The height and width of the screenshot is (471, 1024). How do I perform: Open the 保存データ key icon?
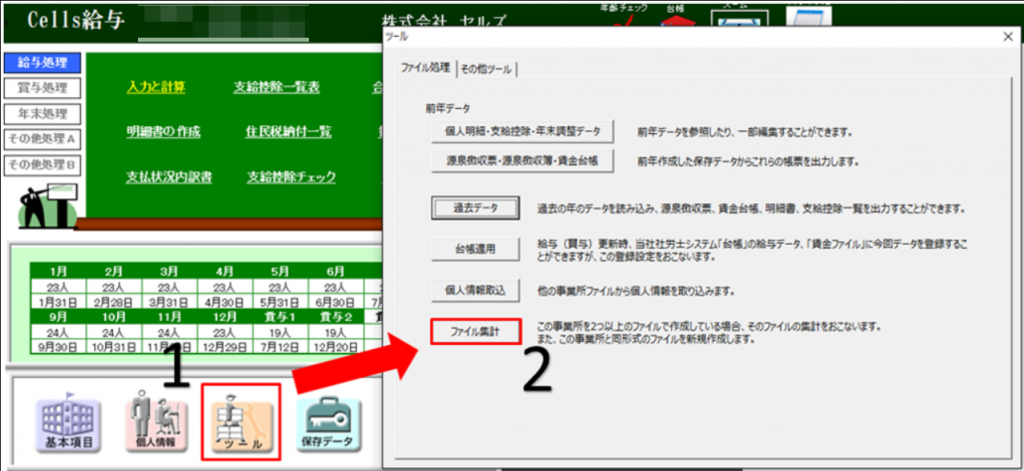pos(328,425)
